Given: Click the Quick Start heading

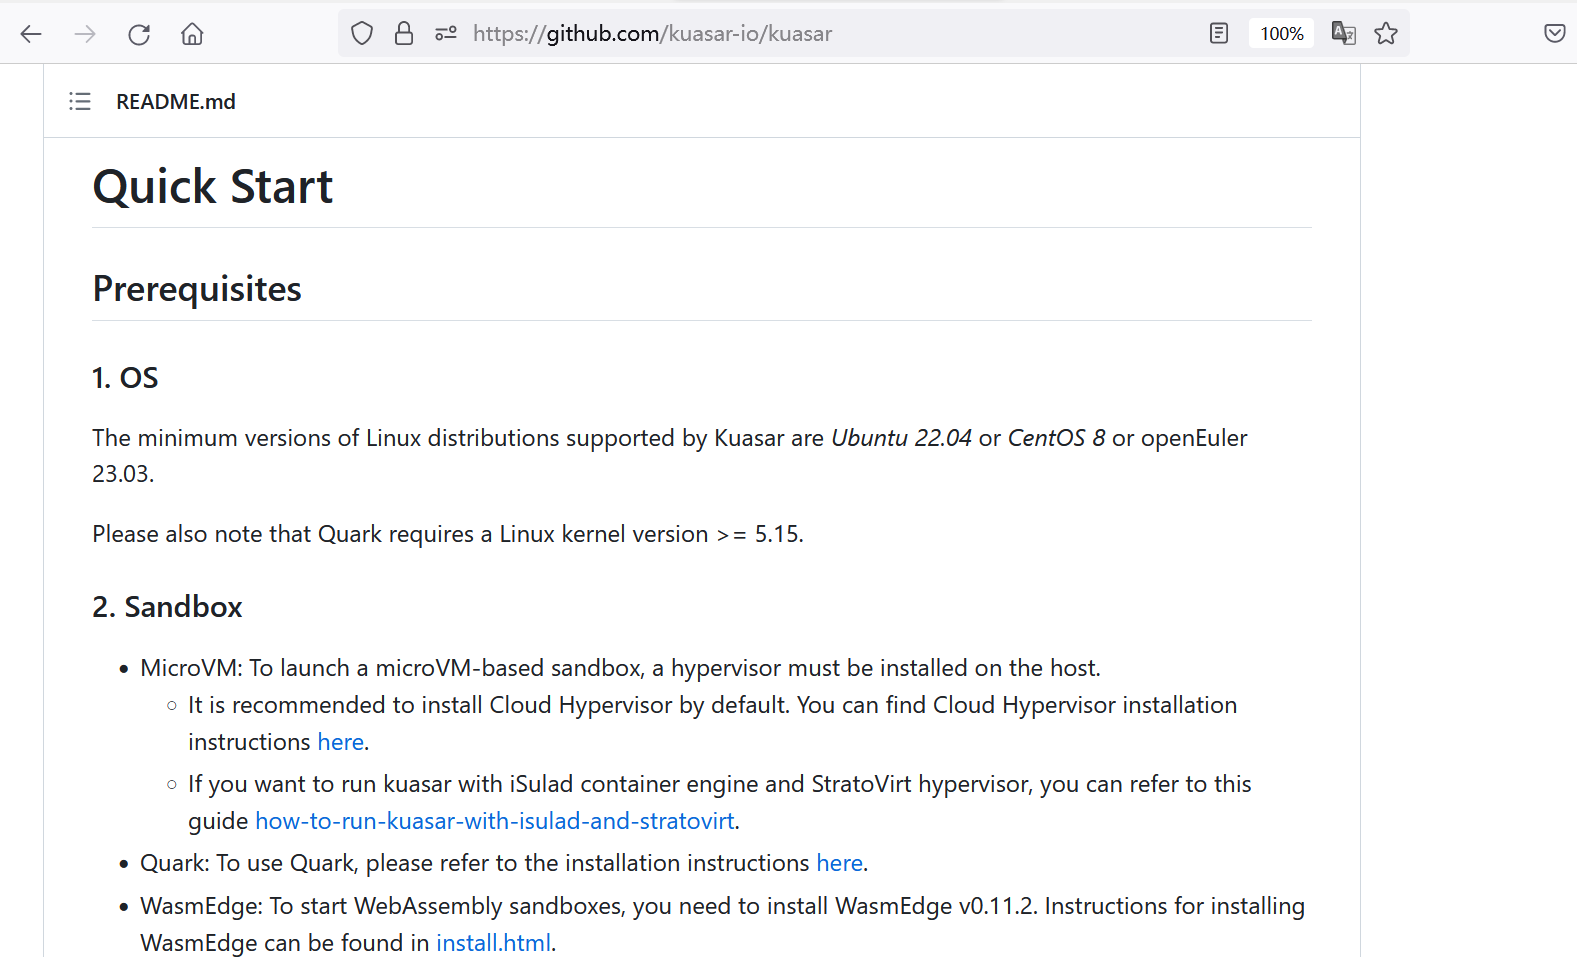Looking at the screenshot, I should (213, 187).
